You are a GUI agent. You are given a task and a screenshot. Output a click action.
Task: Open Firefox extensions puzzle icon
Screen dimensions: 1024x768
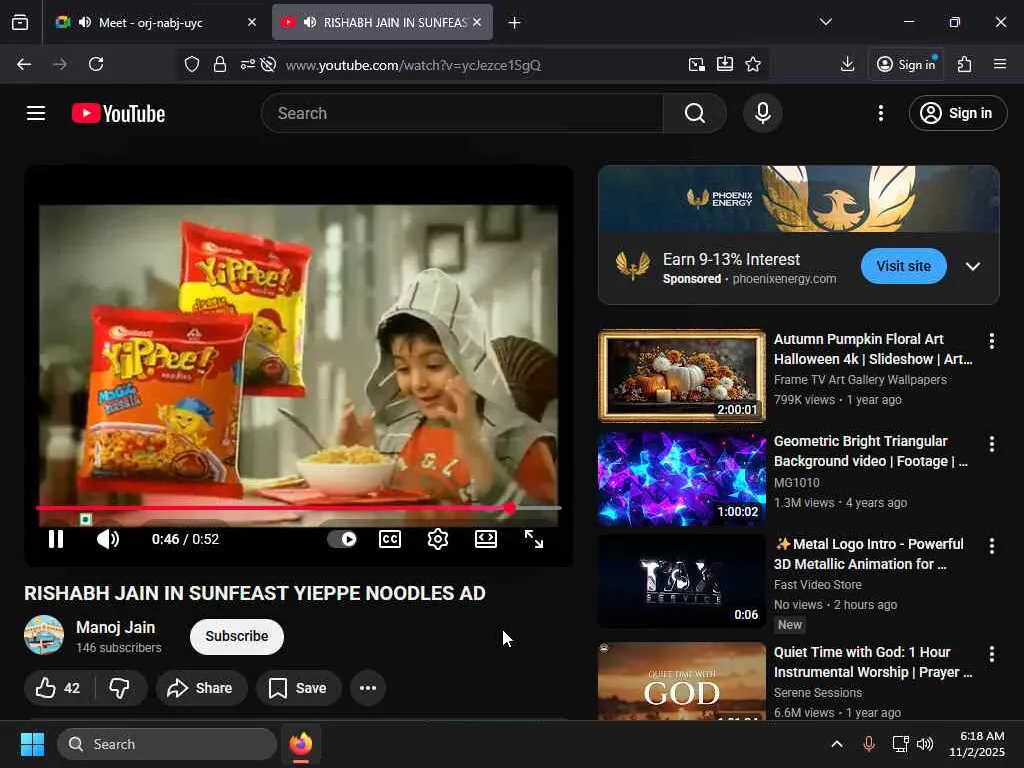pos(965,64)
